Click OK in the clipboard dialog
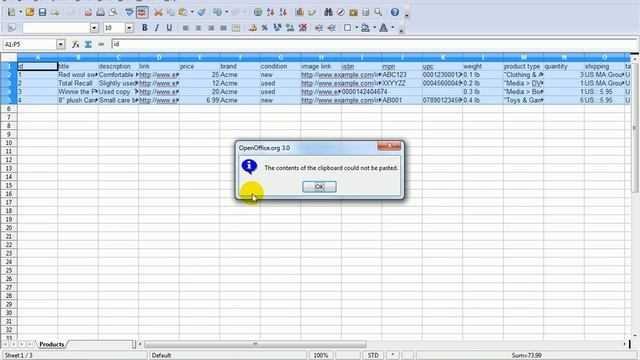640x360 pixels. coord(319,187)
